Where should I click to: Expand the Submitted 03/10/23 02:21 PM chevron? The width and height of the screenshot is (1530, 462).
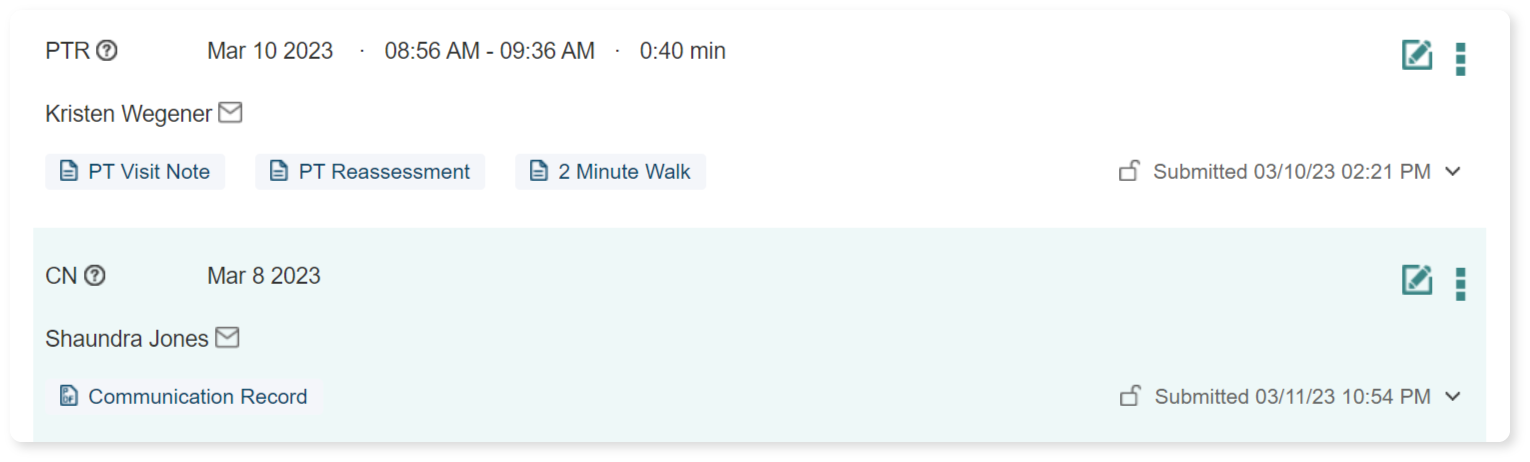click(1453, 171)
